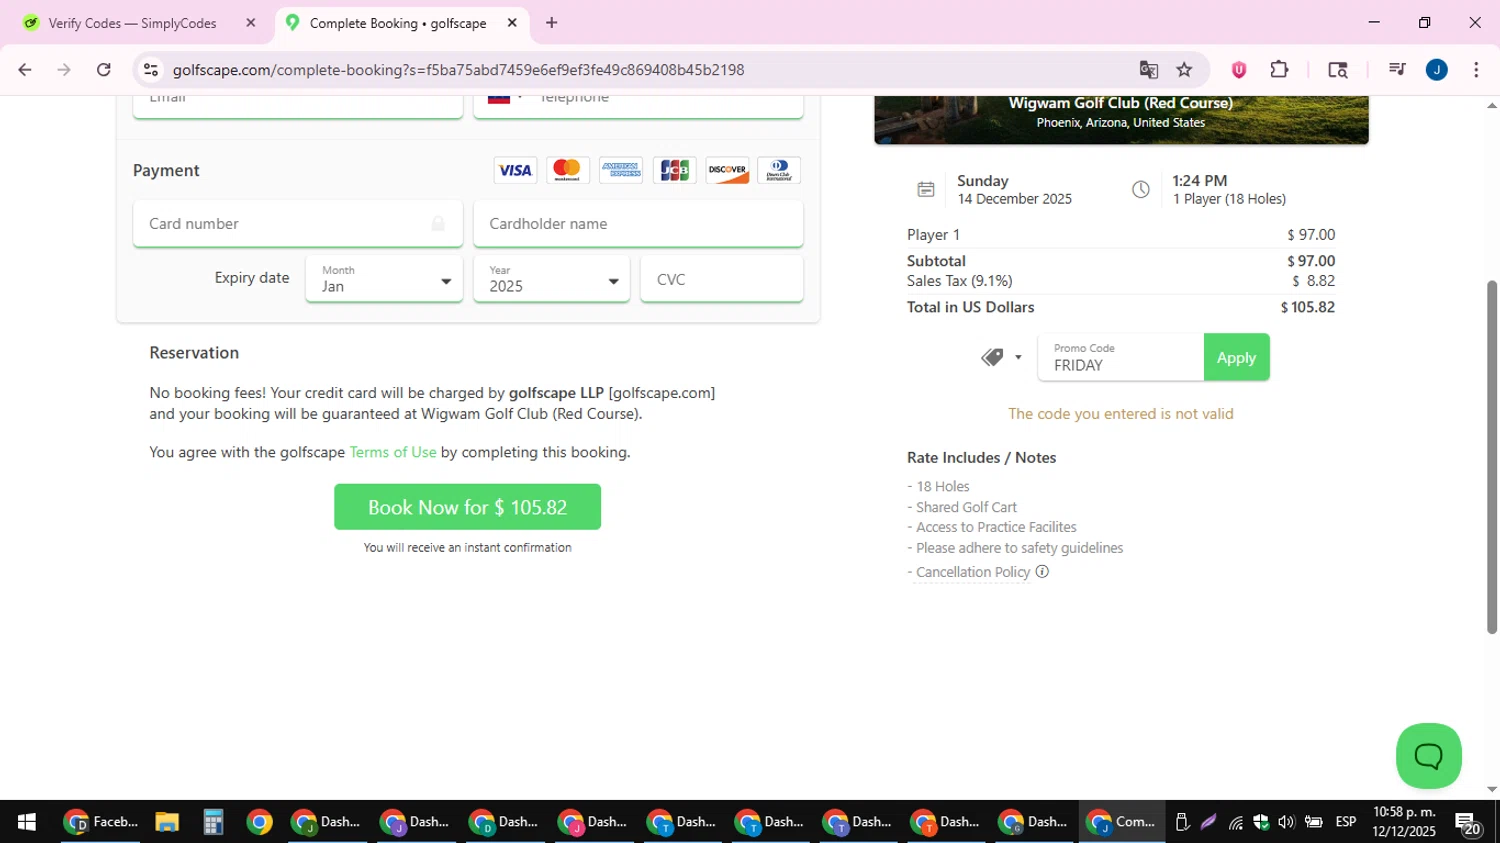Click the Discover card logo

click(x=727, y=170)
